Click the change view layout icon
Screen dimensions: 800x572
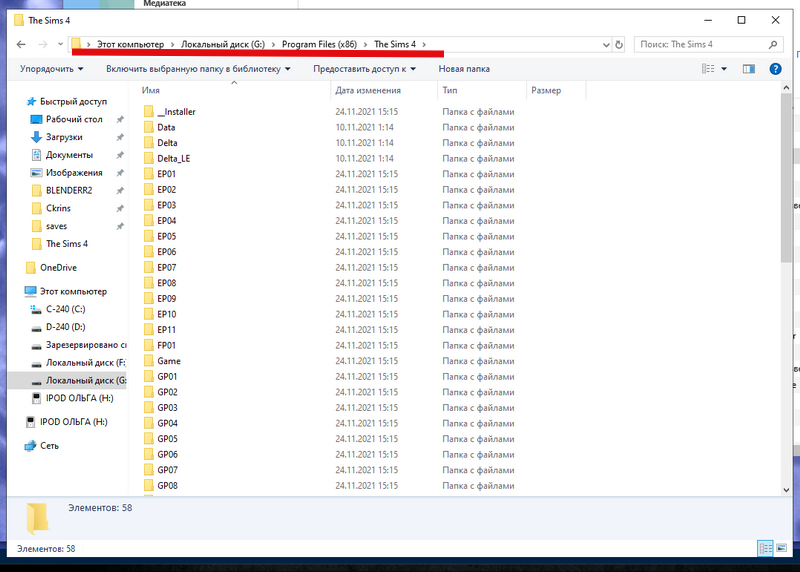[x=708, y=68]
